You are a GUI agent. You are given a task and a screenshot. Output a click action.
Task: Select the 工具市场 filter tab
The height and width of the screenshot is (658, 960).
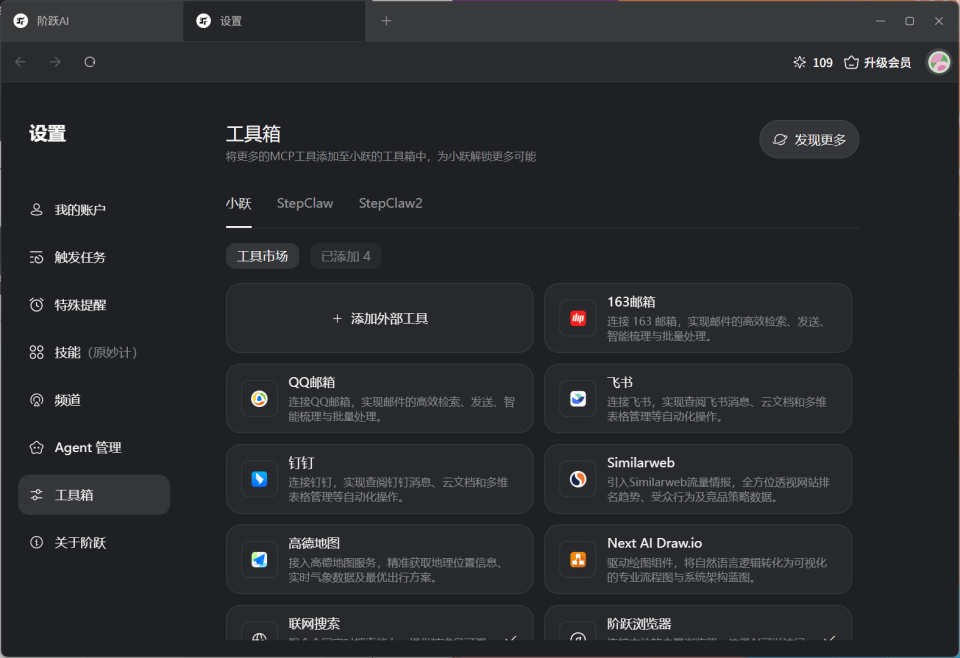point(263,256)
